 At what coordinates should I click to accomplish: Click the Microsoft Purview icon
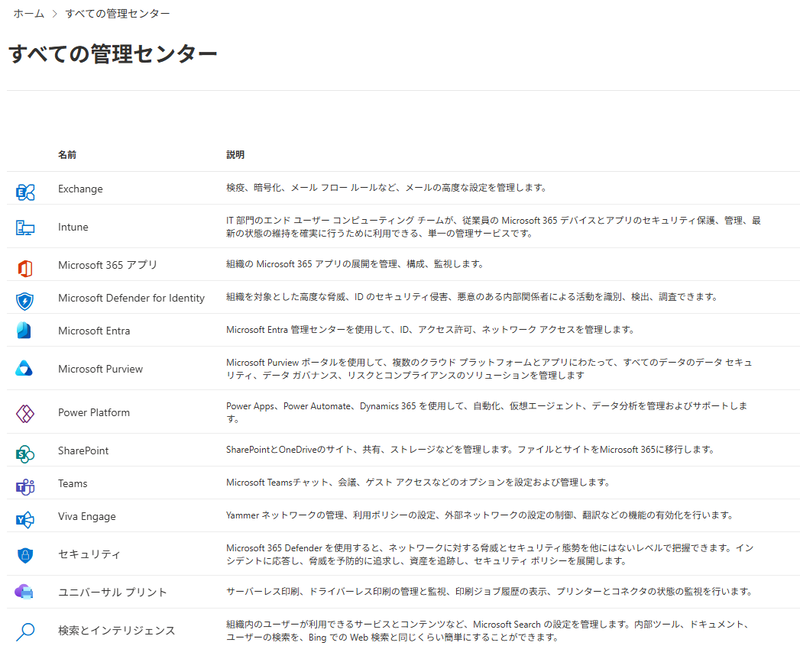tap(24, 368)
